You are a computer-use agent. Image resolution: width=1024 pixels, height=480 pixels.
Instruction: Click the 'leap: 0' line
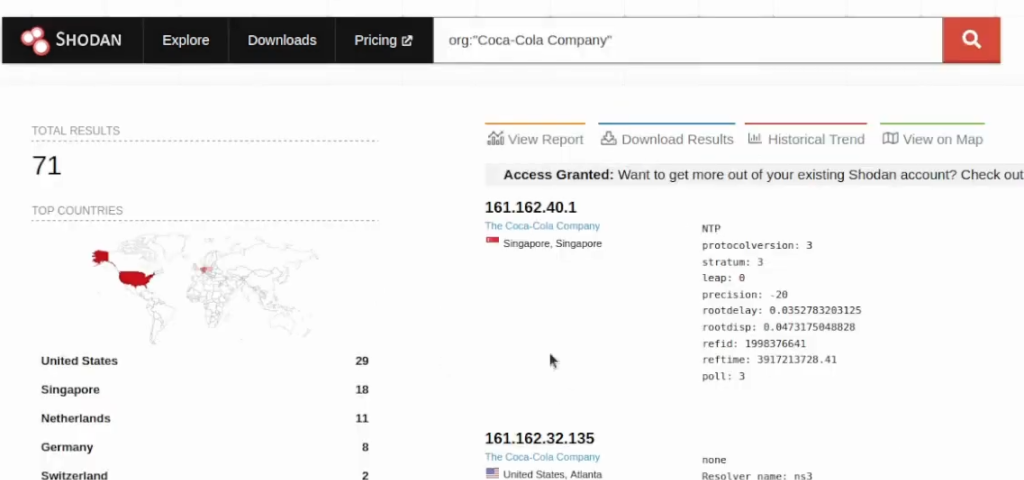(x=723, y=278)
